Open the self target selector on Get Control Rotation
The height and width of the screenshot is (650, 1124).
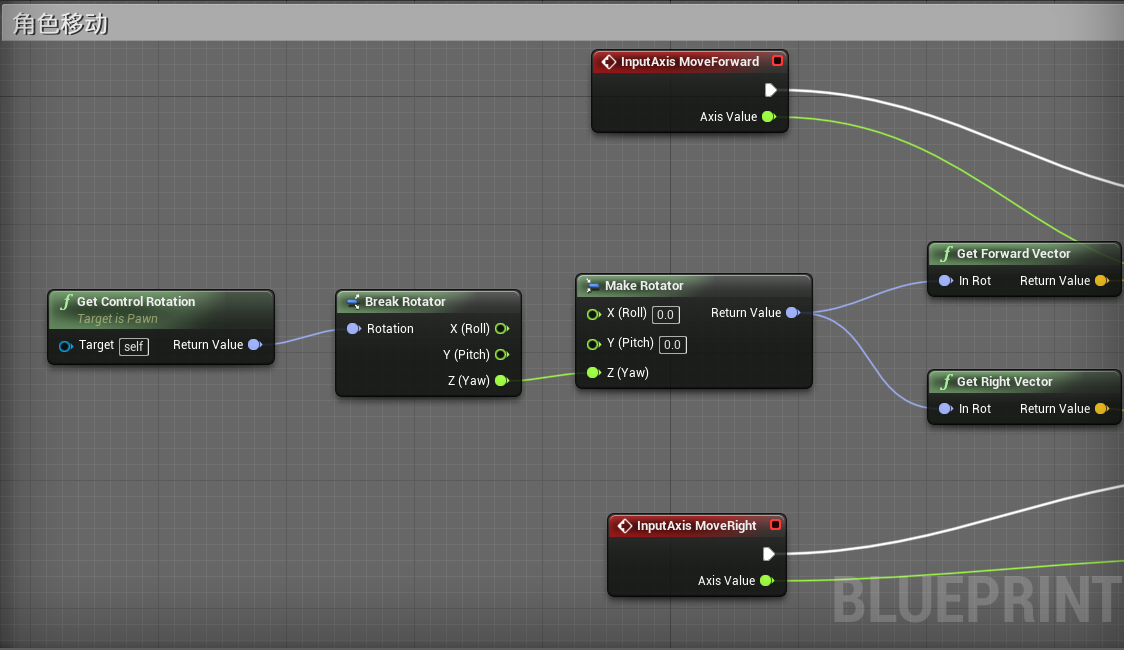[x=133, y=346]
